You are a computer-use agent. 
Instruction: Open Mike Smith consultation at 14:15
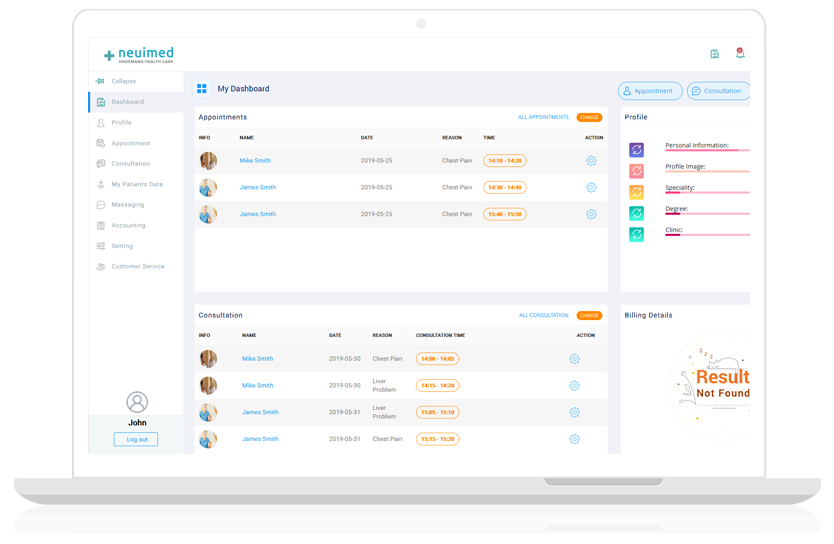click(x=257, y=386)
